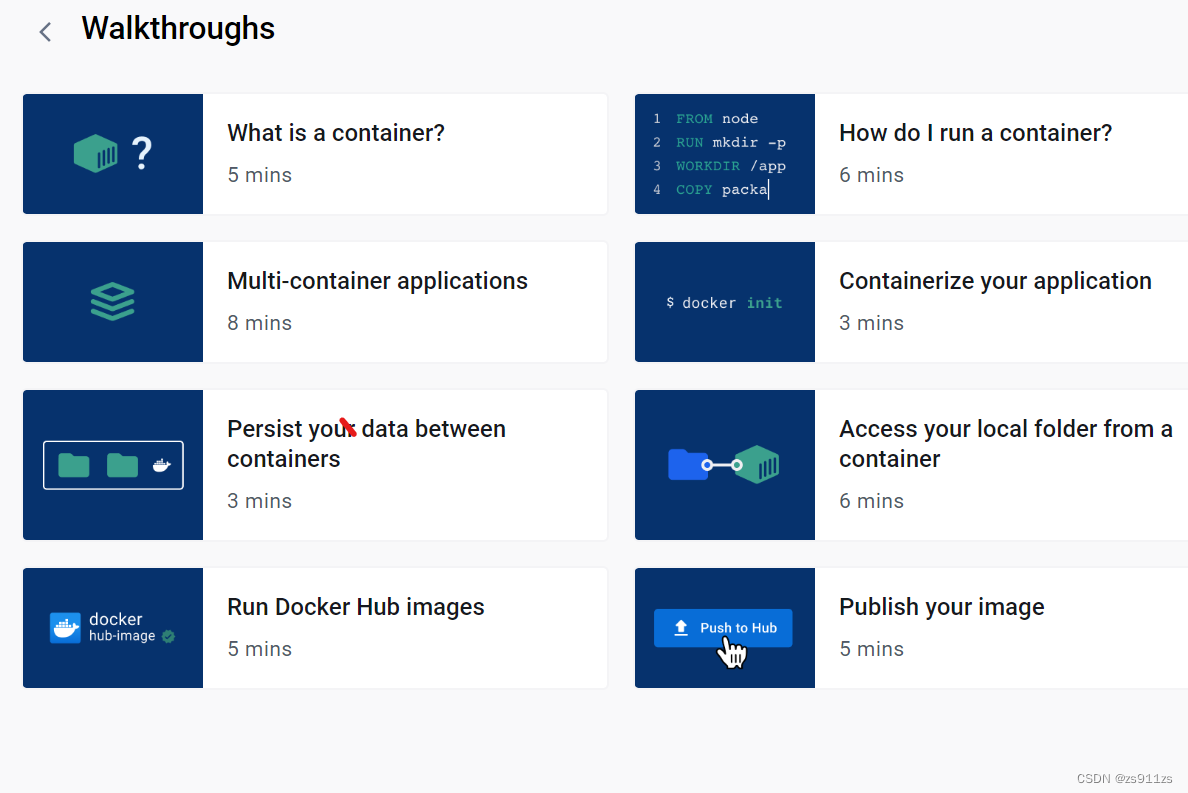Click the Walkthroughs page heading

(x=178, y=29)
